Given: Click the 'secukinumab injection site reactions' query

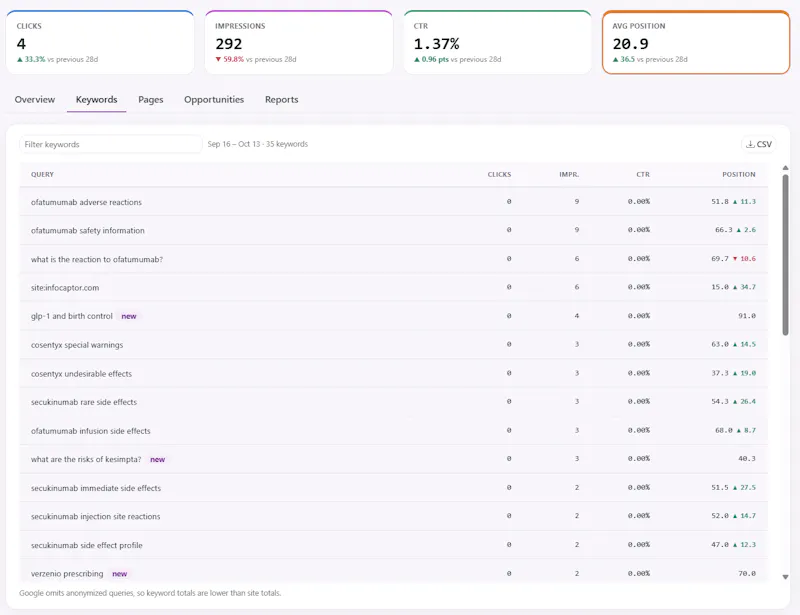Looking at the screenshot, I should pos(95,516).
